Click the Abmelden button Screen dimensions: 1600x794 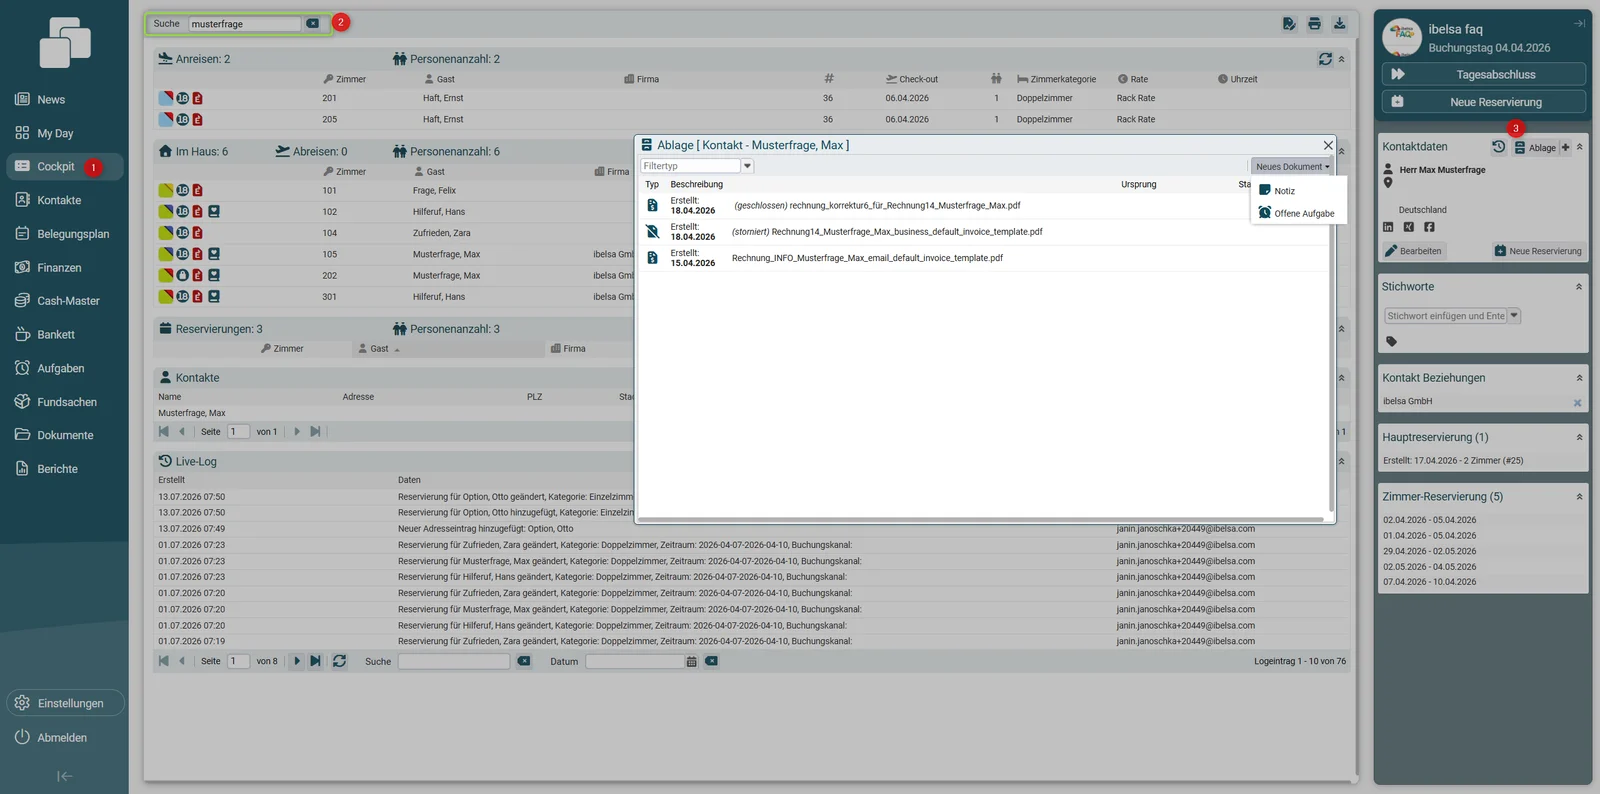click(52, 738)
